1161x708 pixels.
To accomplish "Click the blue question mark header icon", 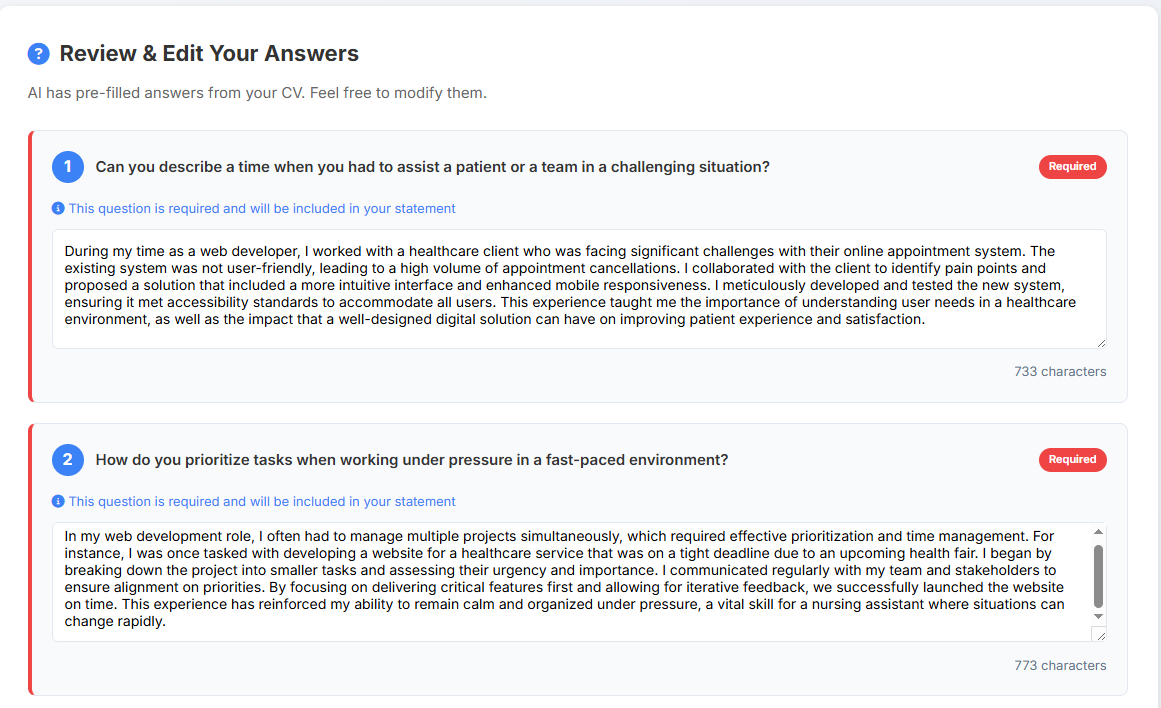I will coord(38,54).
